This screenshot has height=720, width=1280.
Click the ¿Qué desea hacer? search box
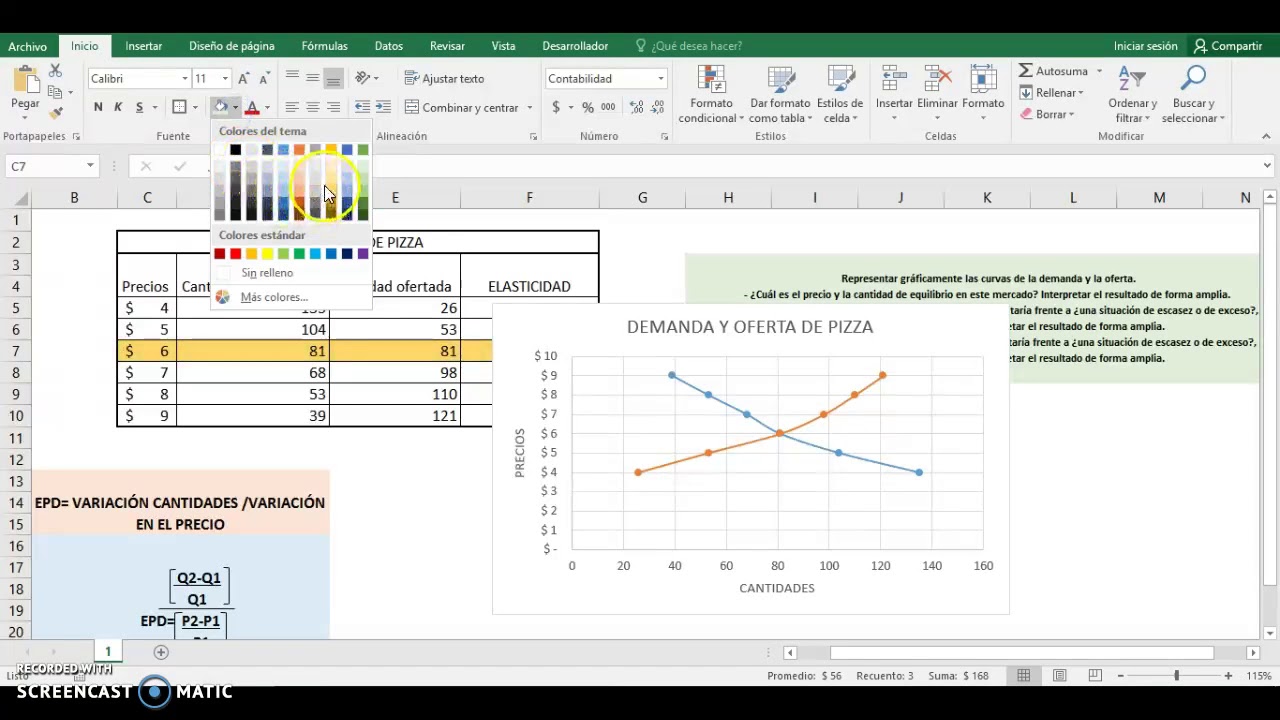696,46
